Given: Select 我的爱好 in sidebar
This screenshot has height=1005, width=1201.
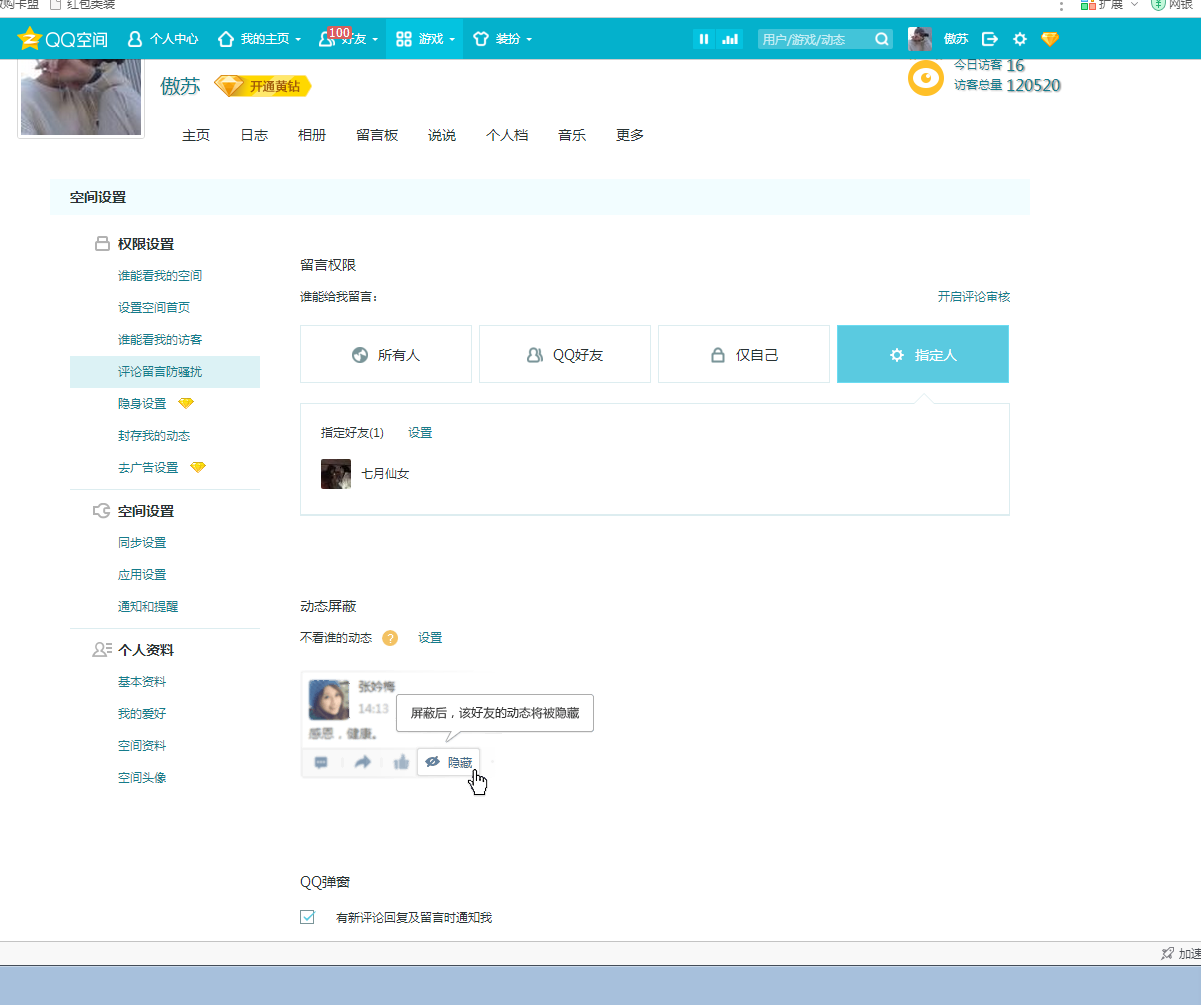Looking at the screenshot, I should (142, 713).
